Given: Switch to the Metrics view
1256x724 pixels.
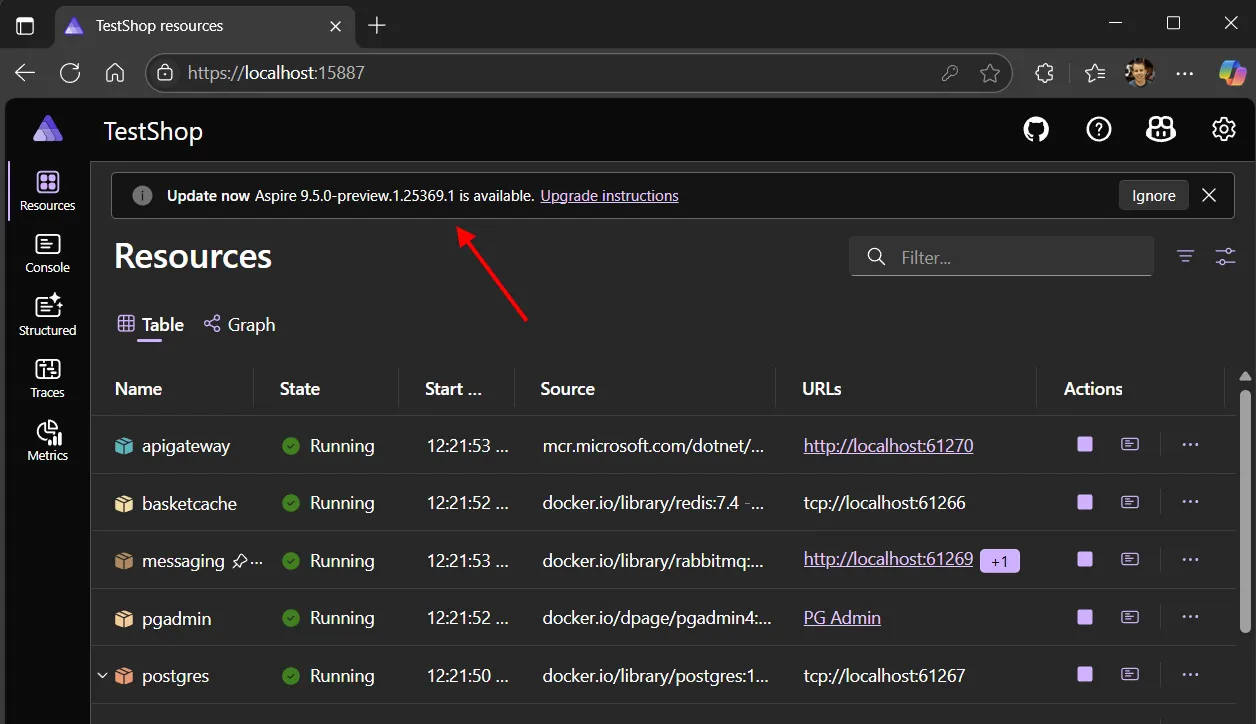Looking at the screenshot, I should pos(46,440).
